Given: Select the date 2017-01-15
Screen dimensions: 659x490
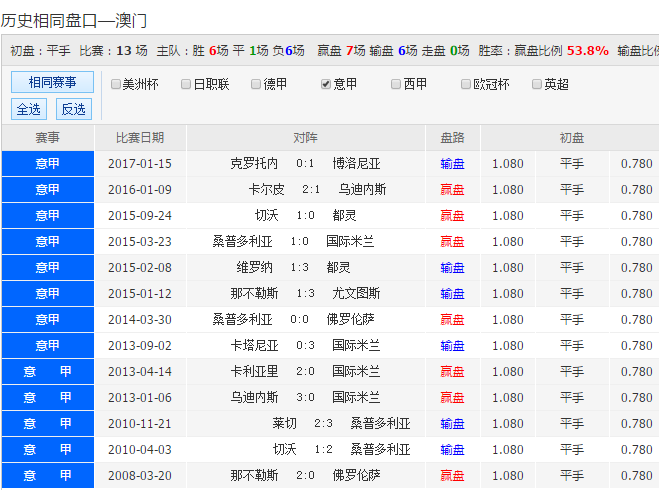Looking at the screenshot, I should click(140, 163).
